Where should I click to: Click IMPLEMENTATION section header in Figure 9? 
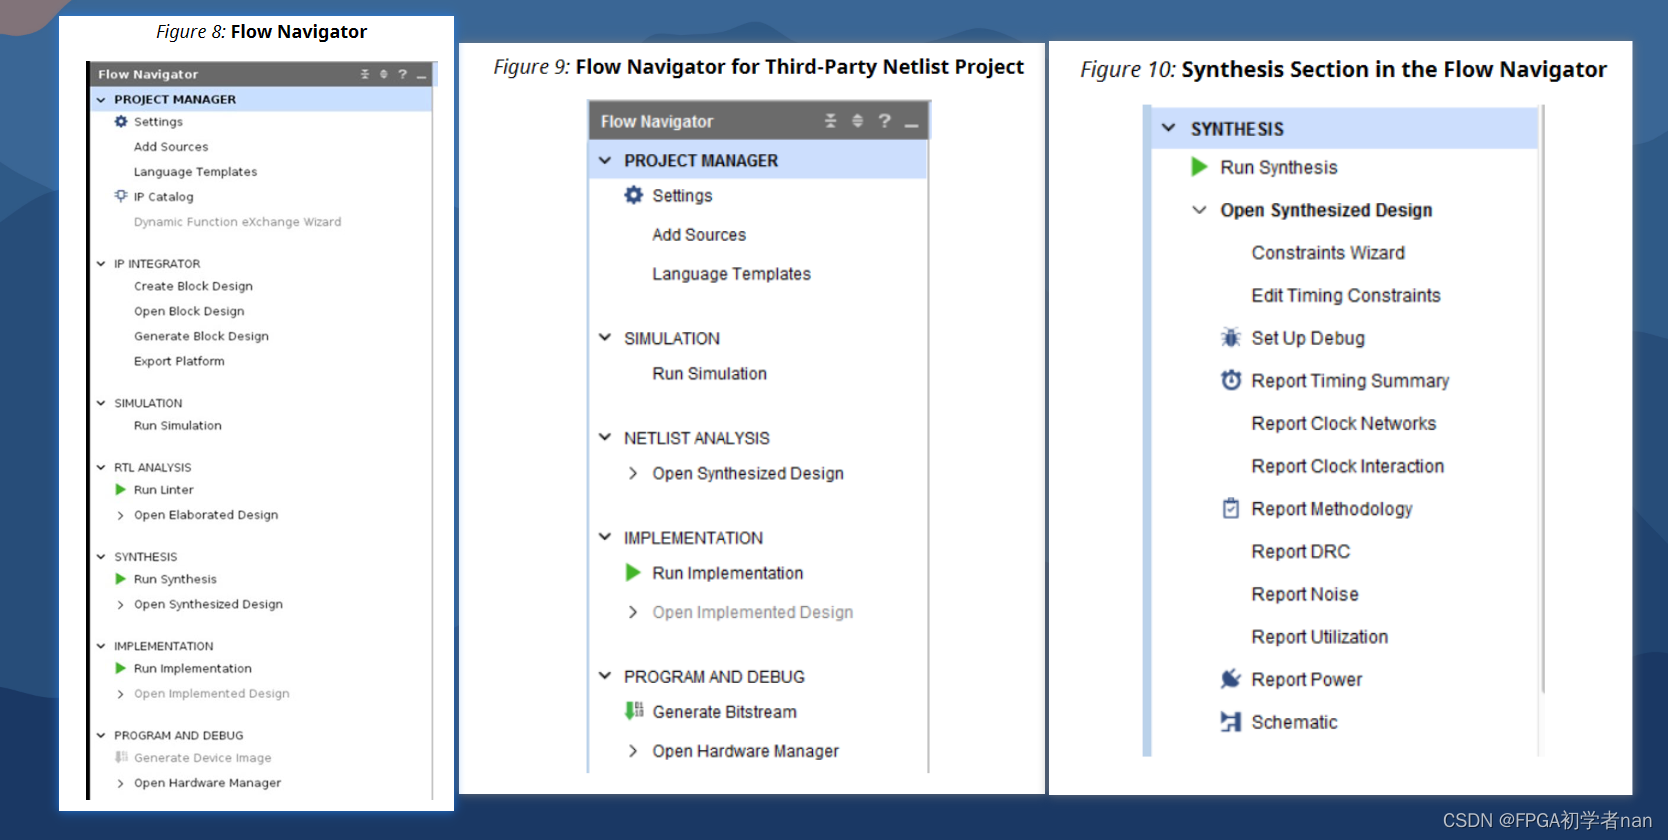click(693, 538)
